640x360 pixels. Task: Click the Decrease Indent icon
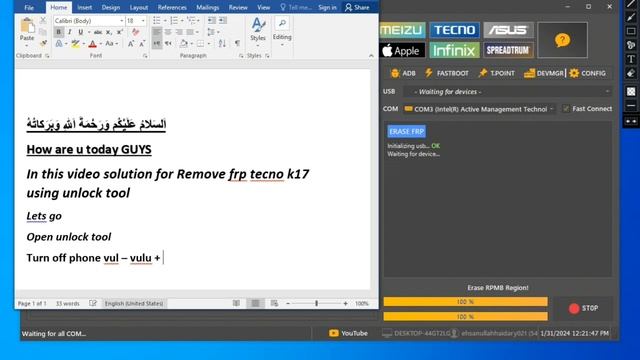(x=211, y=20)
